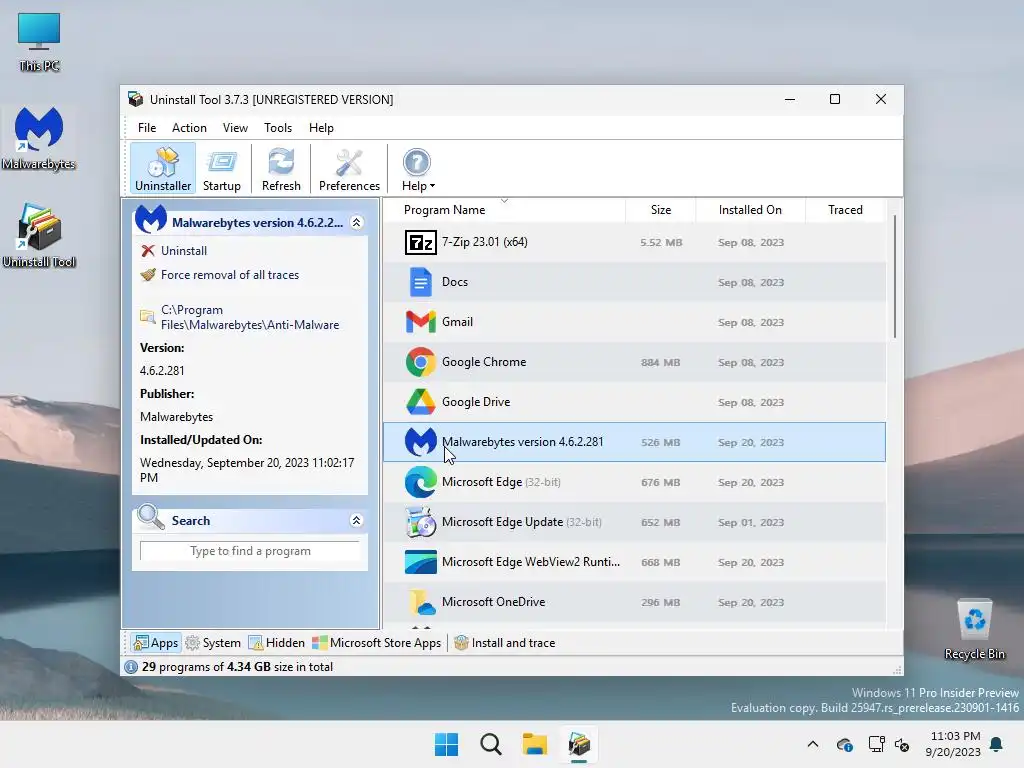
Task: Open the notification bell icon
Action: 997,744
